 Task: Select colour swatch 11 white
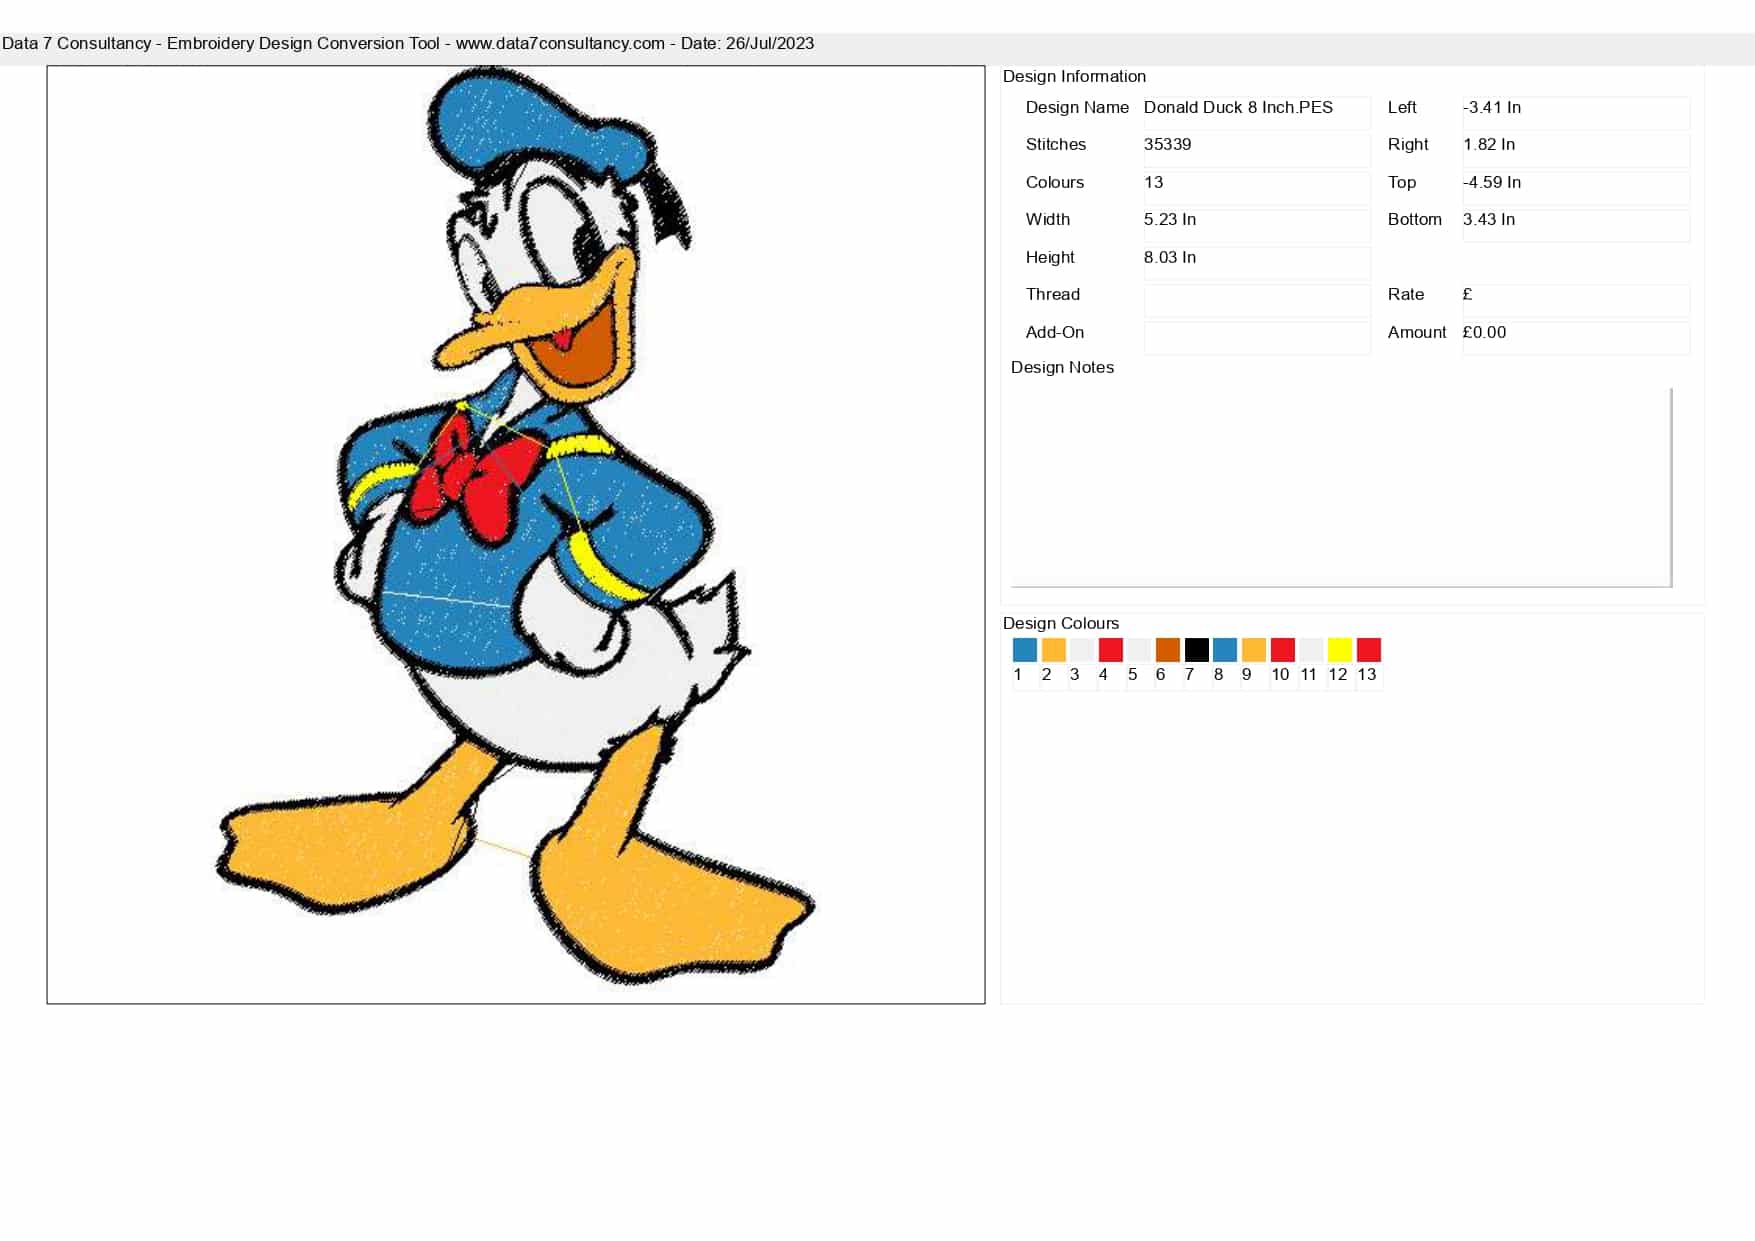click(x=1311, y=650)
